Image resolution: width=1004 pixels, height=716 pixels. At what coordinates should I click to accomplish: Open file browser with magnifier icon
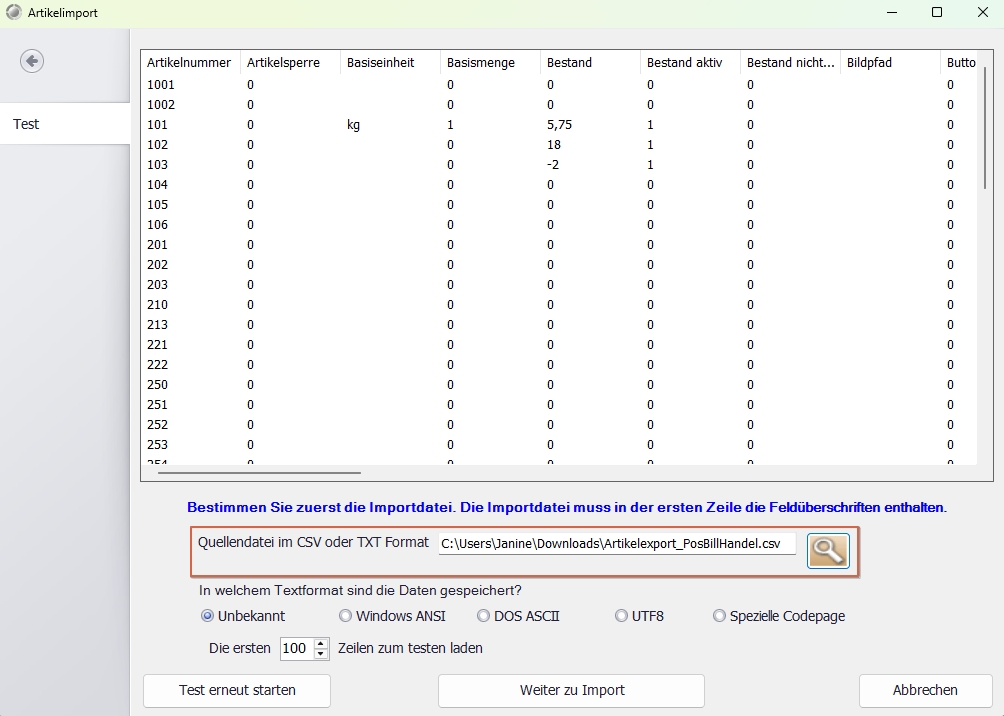827,550
